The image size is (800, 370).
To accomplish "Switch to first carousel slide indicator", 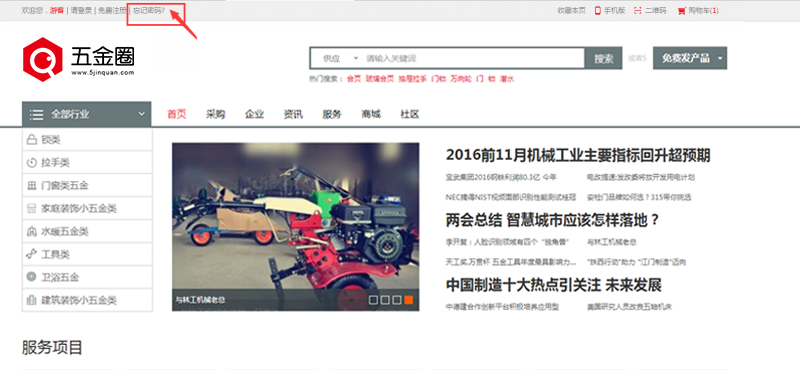I will [373, 300].
